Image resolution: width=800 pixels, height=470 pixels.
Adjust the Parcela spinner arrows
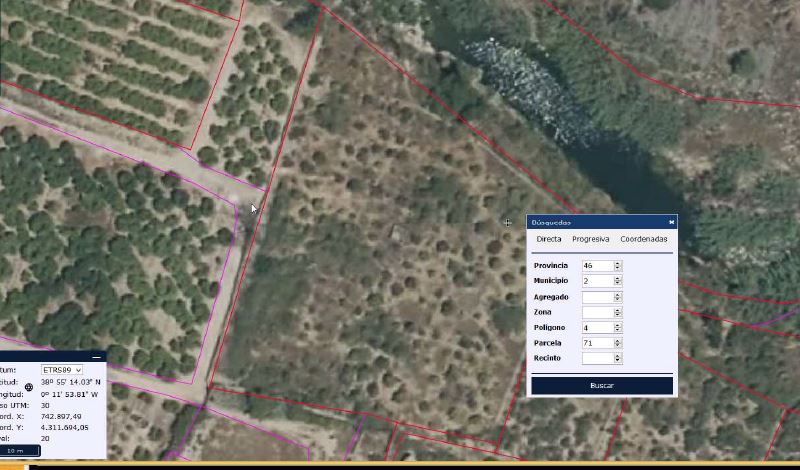[x=618, y=343]
